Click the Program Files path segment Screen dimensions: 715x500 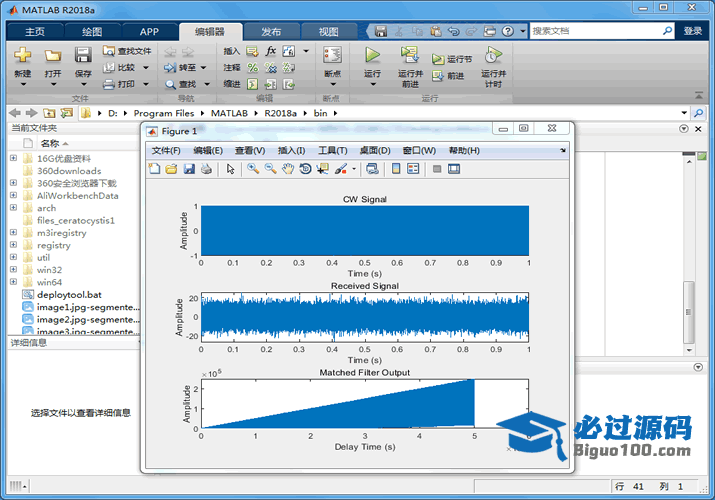click(x=164, y=113)
